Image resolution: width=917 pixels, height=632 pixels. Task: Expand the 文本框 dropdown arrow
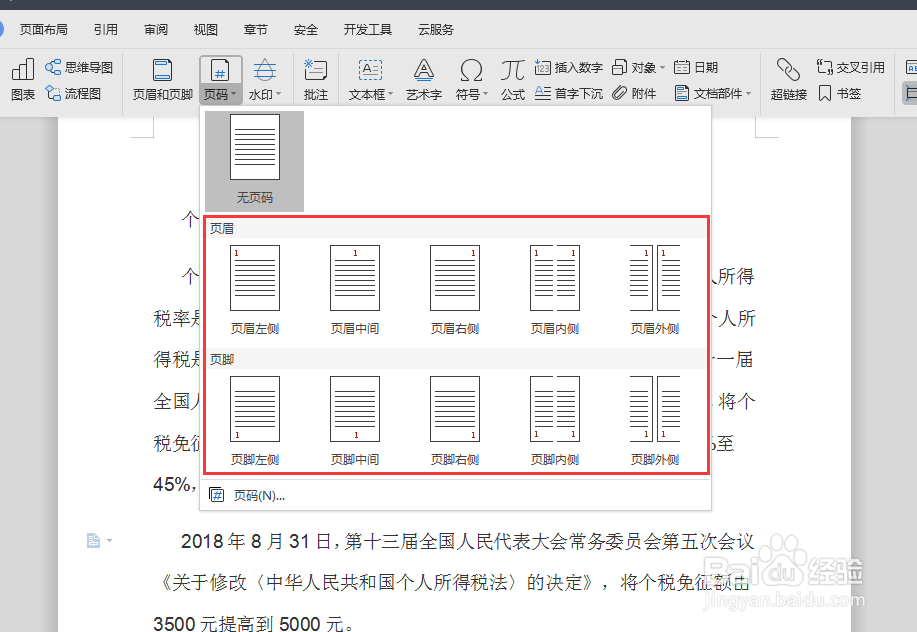coord(391,94)
